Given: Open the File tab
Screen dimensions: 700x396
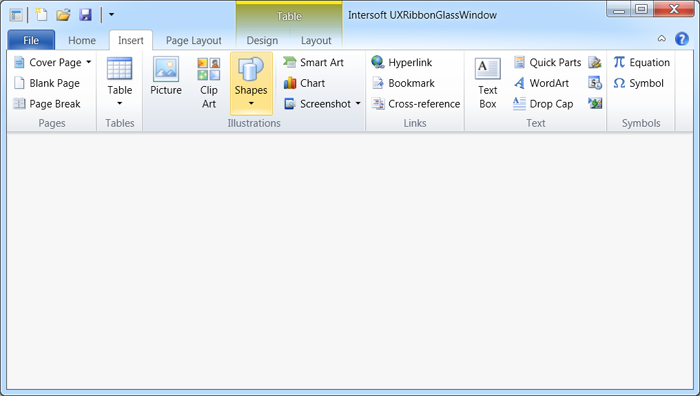Looking at the screenshot, I should (31, 40).
